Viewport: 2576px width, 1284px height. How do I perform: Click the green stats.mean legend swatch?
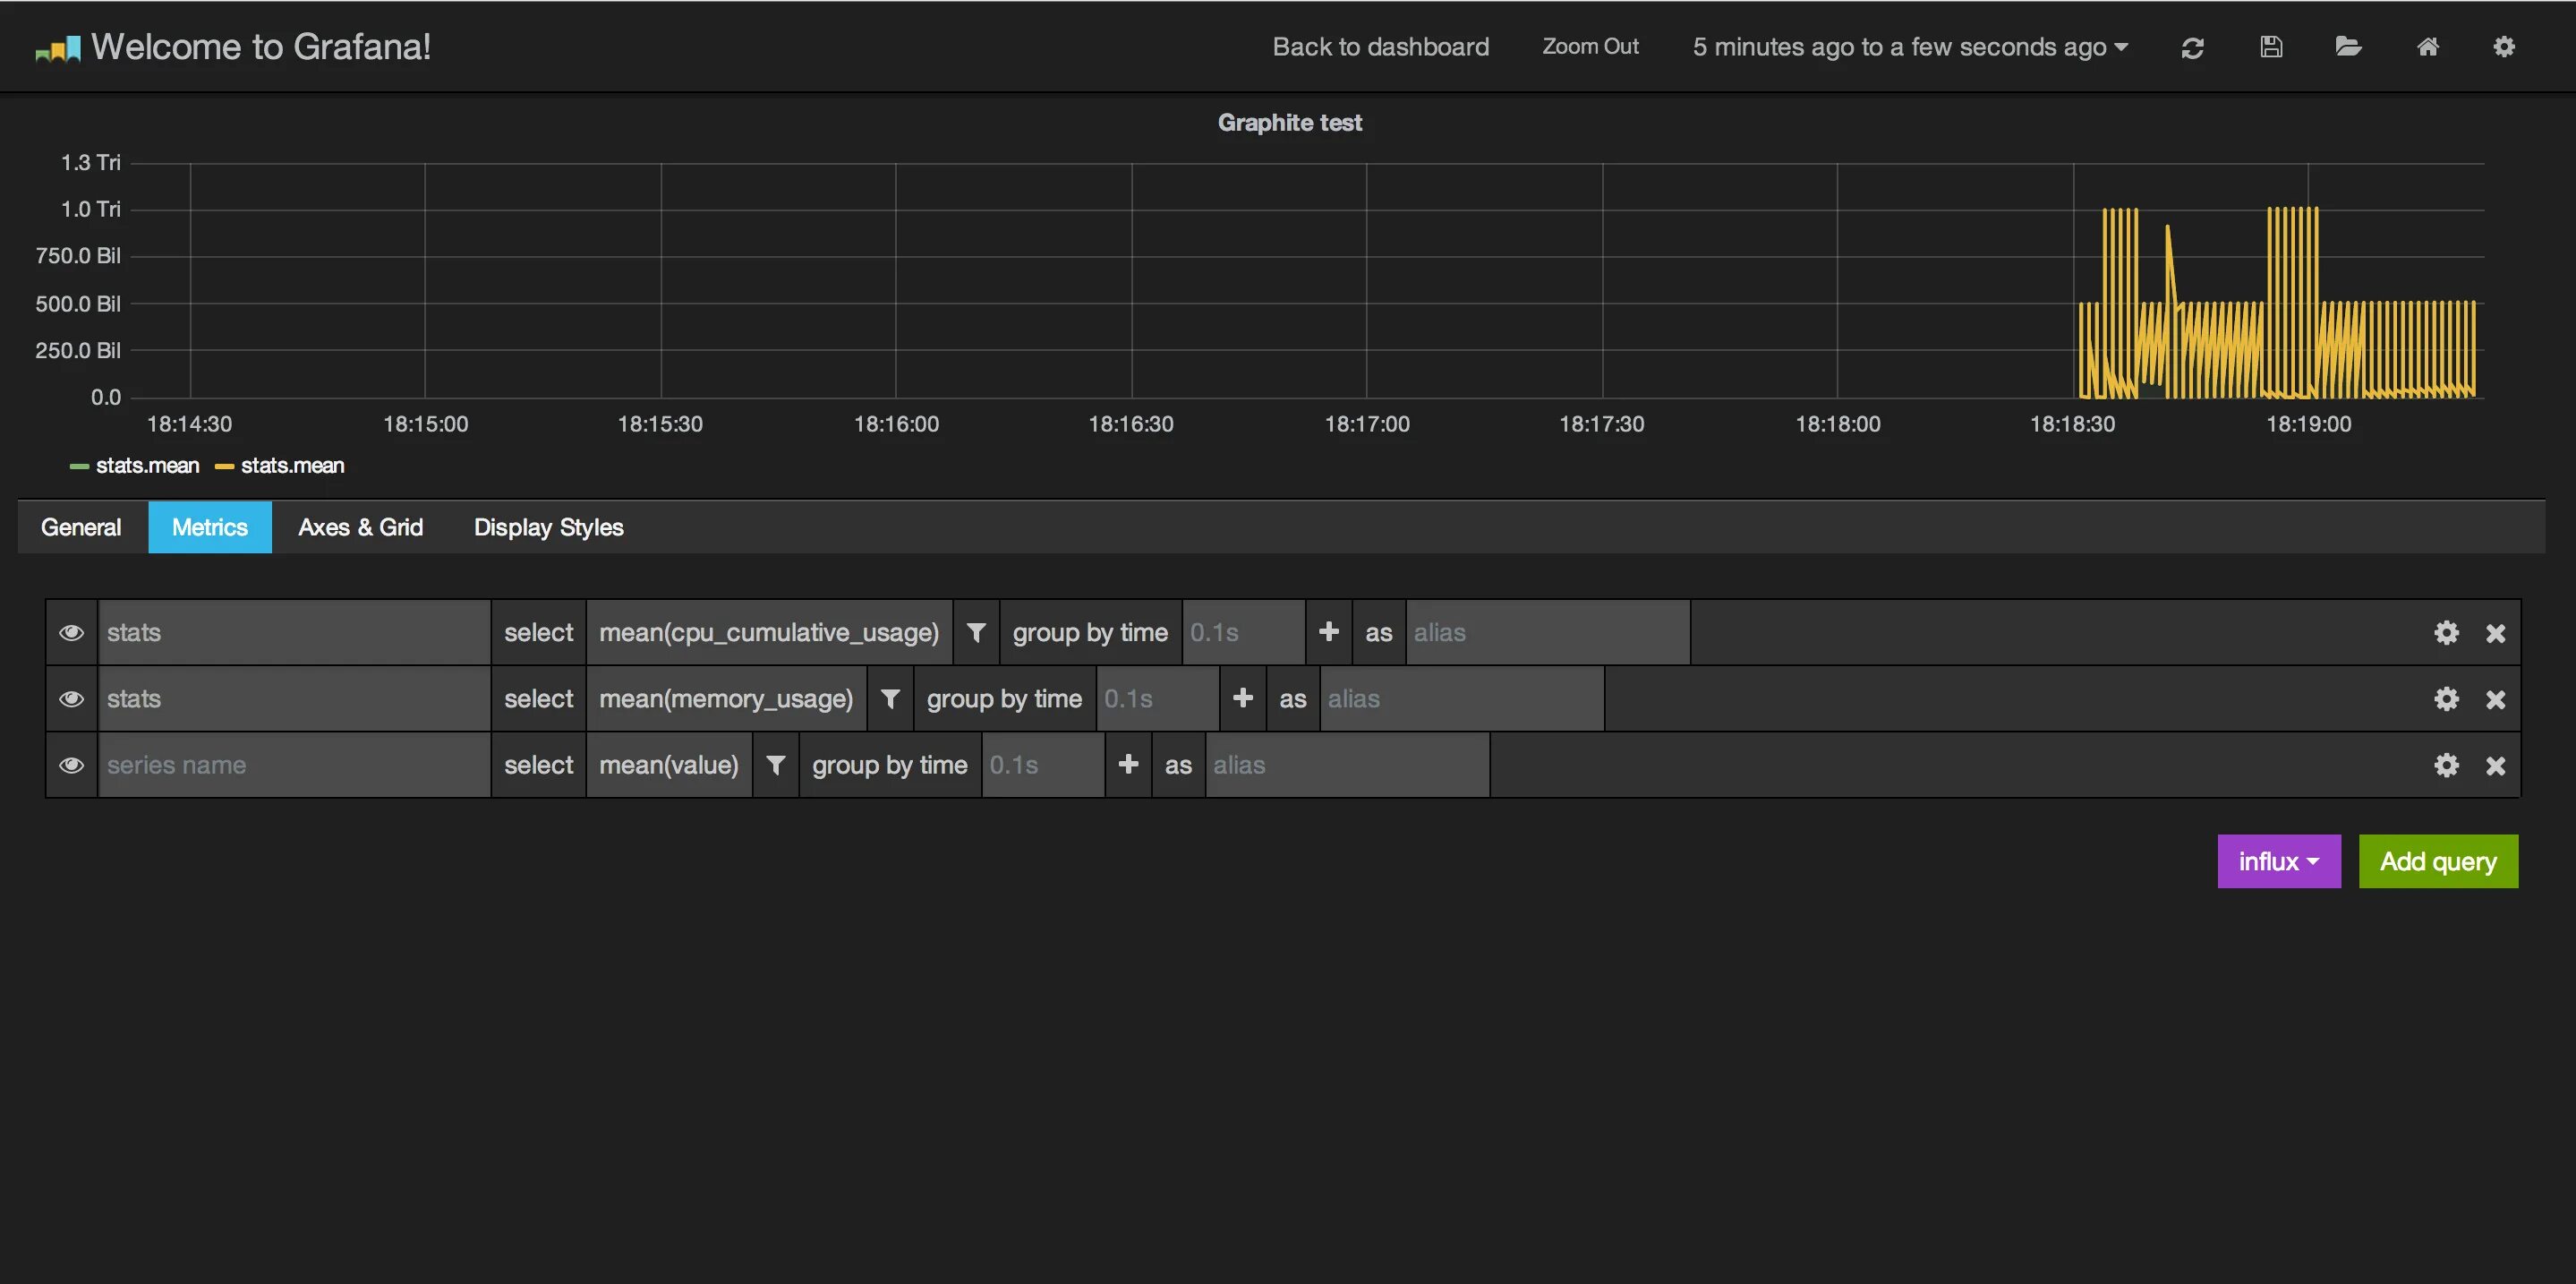point(79,467)
